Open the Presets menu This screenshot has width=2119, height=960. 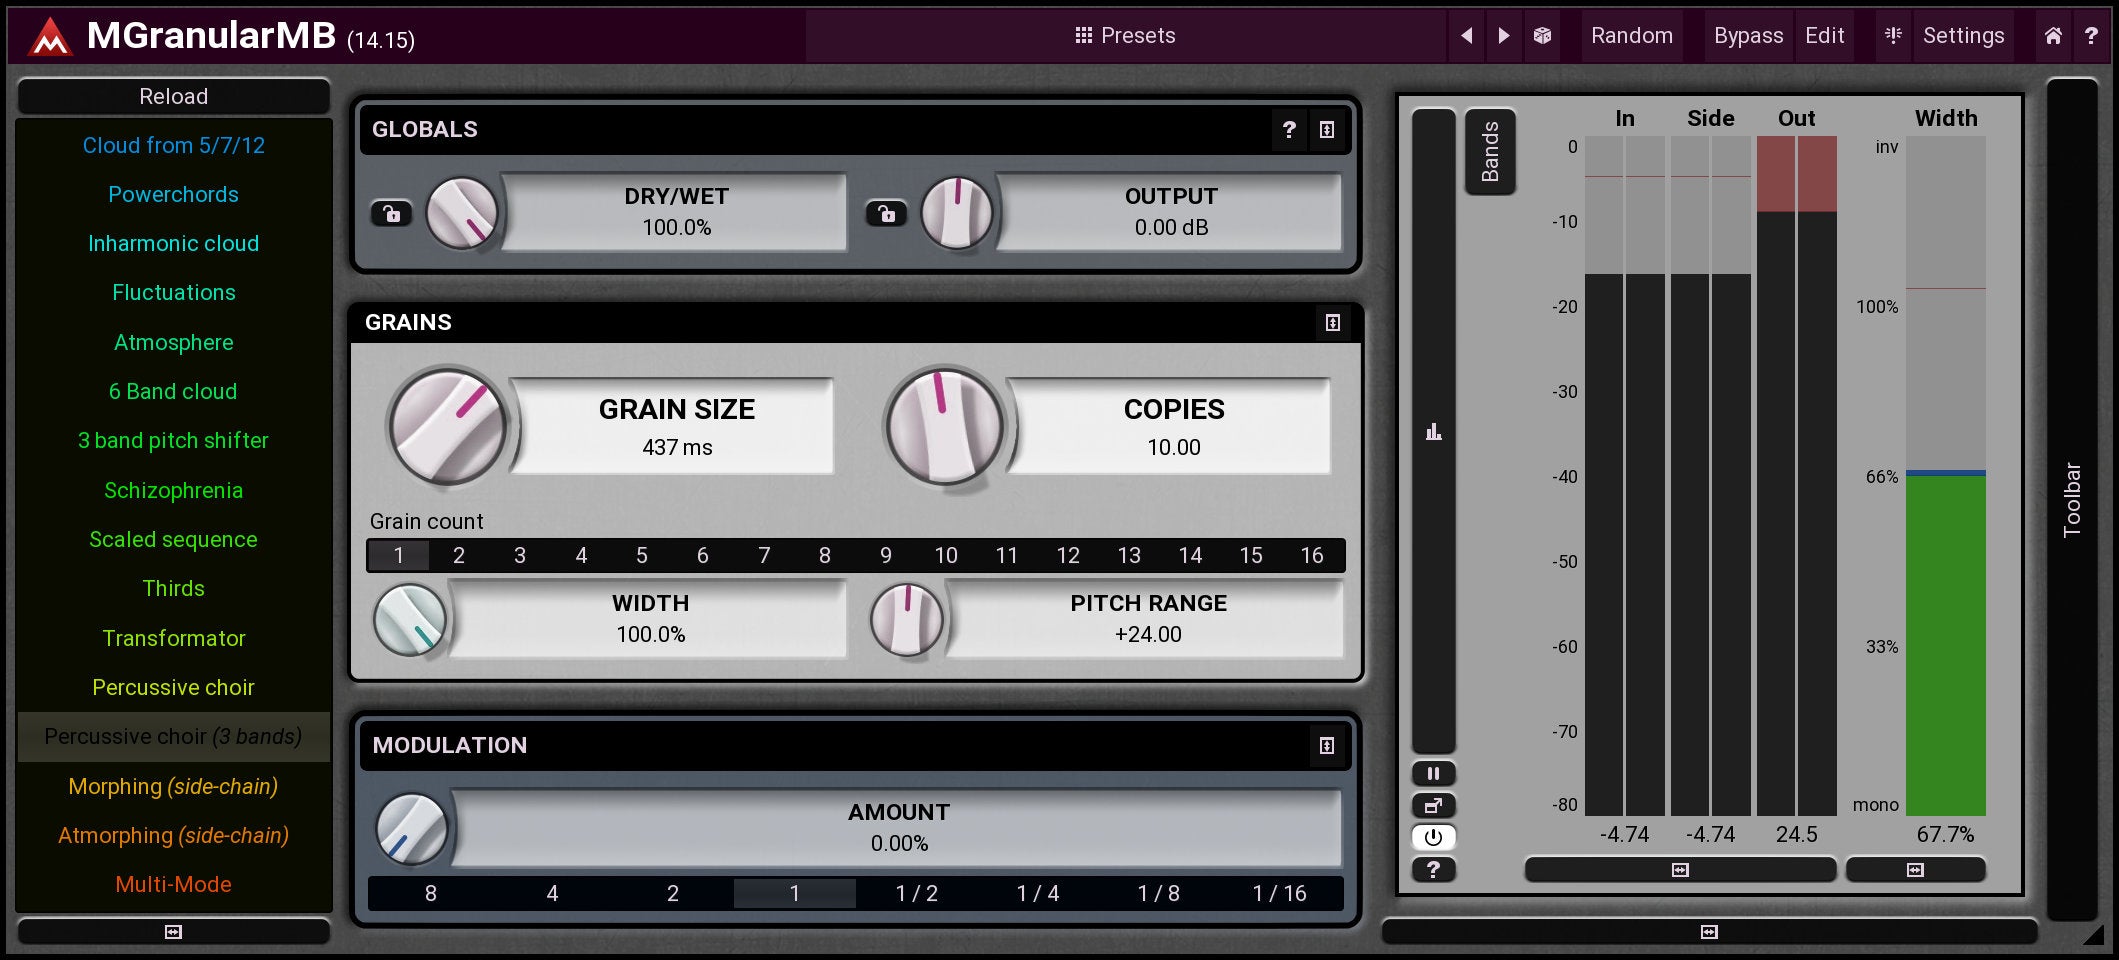pos(1125,36)
